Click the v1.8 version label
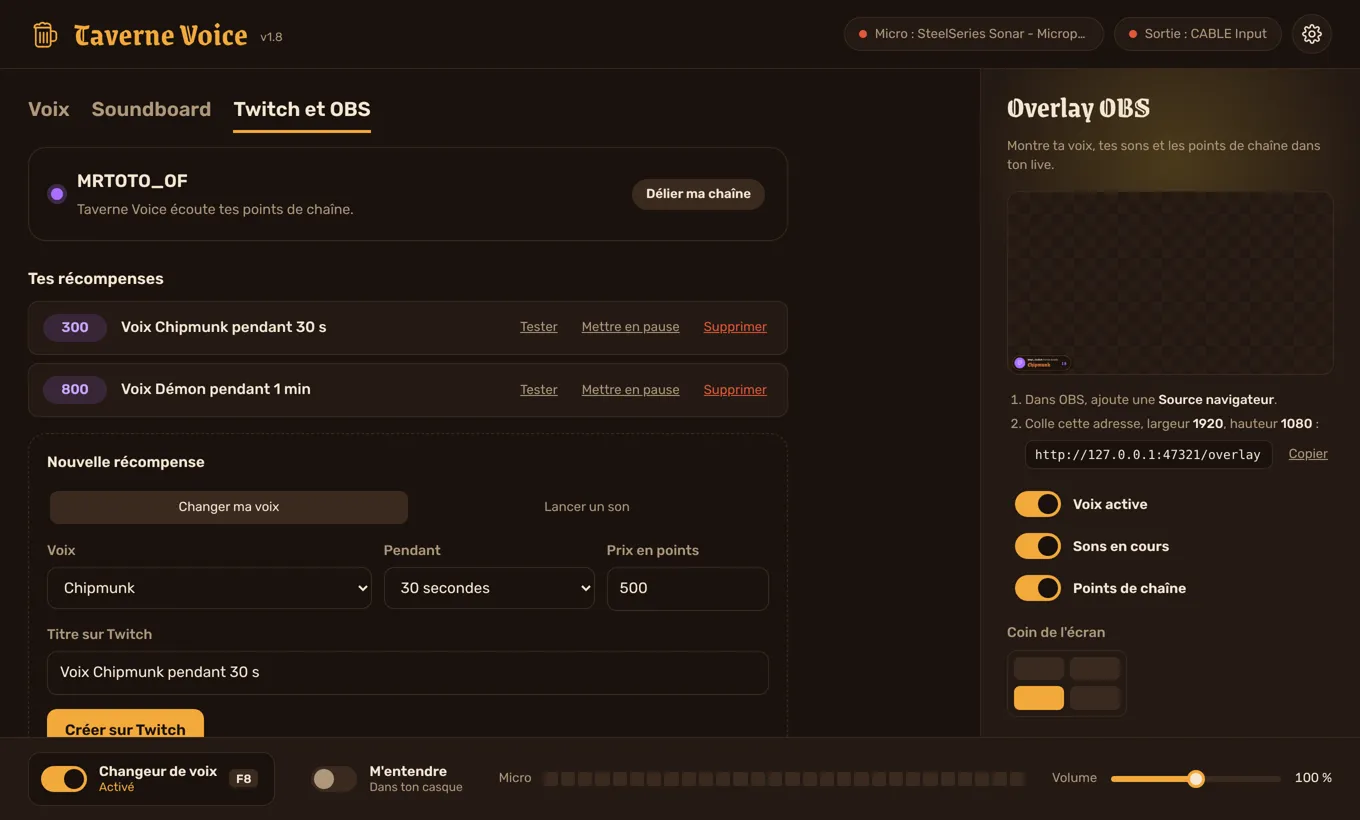Image resolution: width=1360 pixels, height=820 pixels. coord(271,37)
